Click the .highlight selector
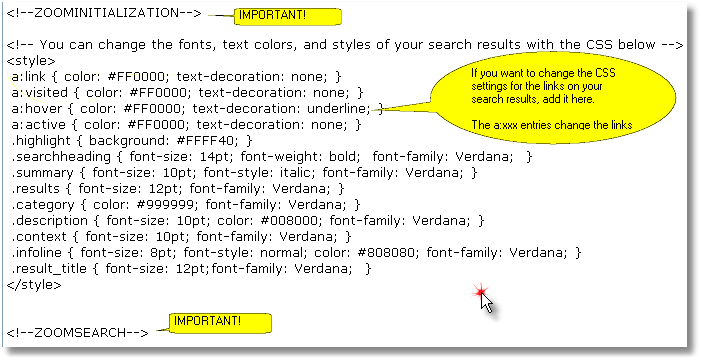Image resolution: width=701 pixels, height=361 pixels. coord(41,140)
